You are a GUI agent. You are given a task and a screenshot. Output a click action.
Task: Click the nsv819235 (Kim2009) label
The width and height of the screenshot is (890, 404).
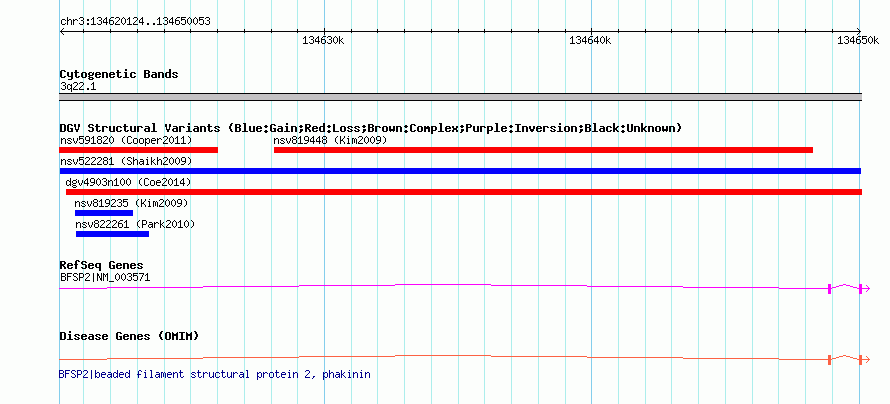pos(131,203)
